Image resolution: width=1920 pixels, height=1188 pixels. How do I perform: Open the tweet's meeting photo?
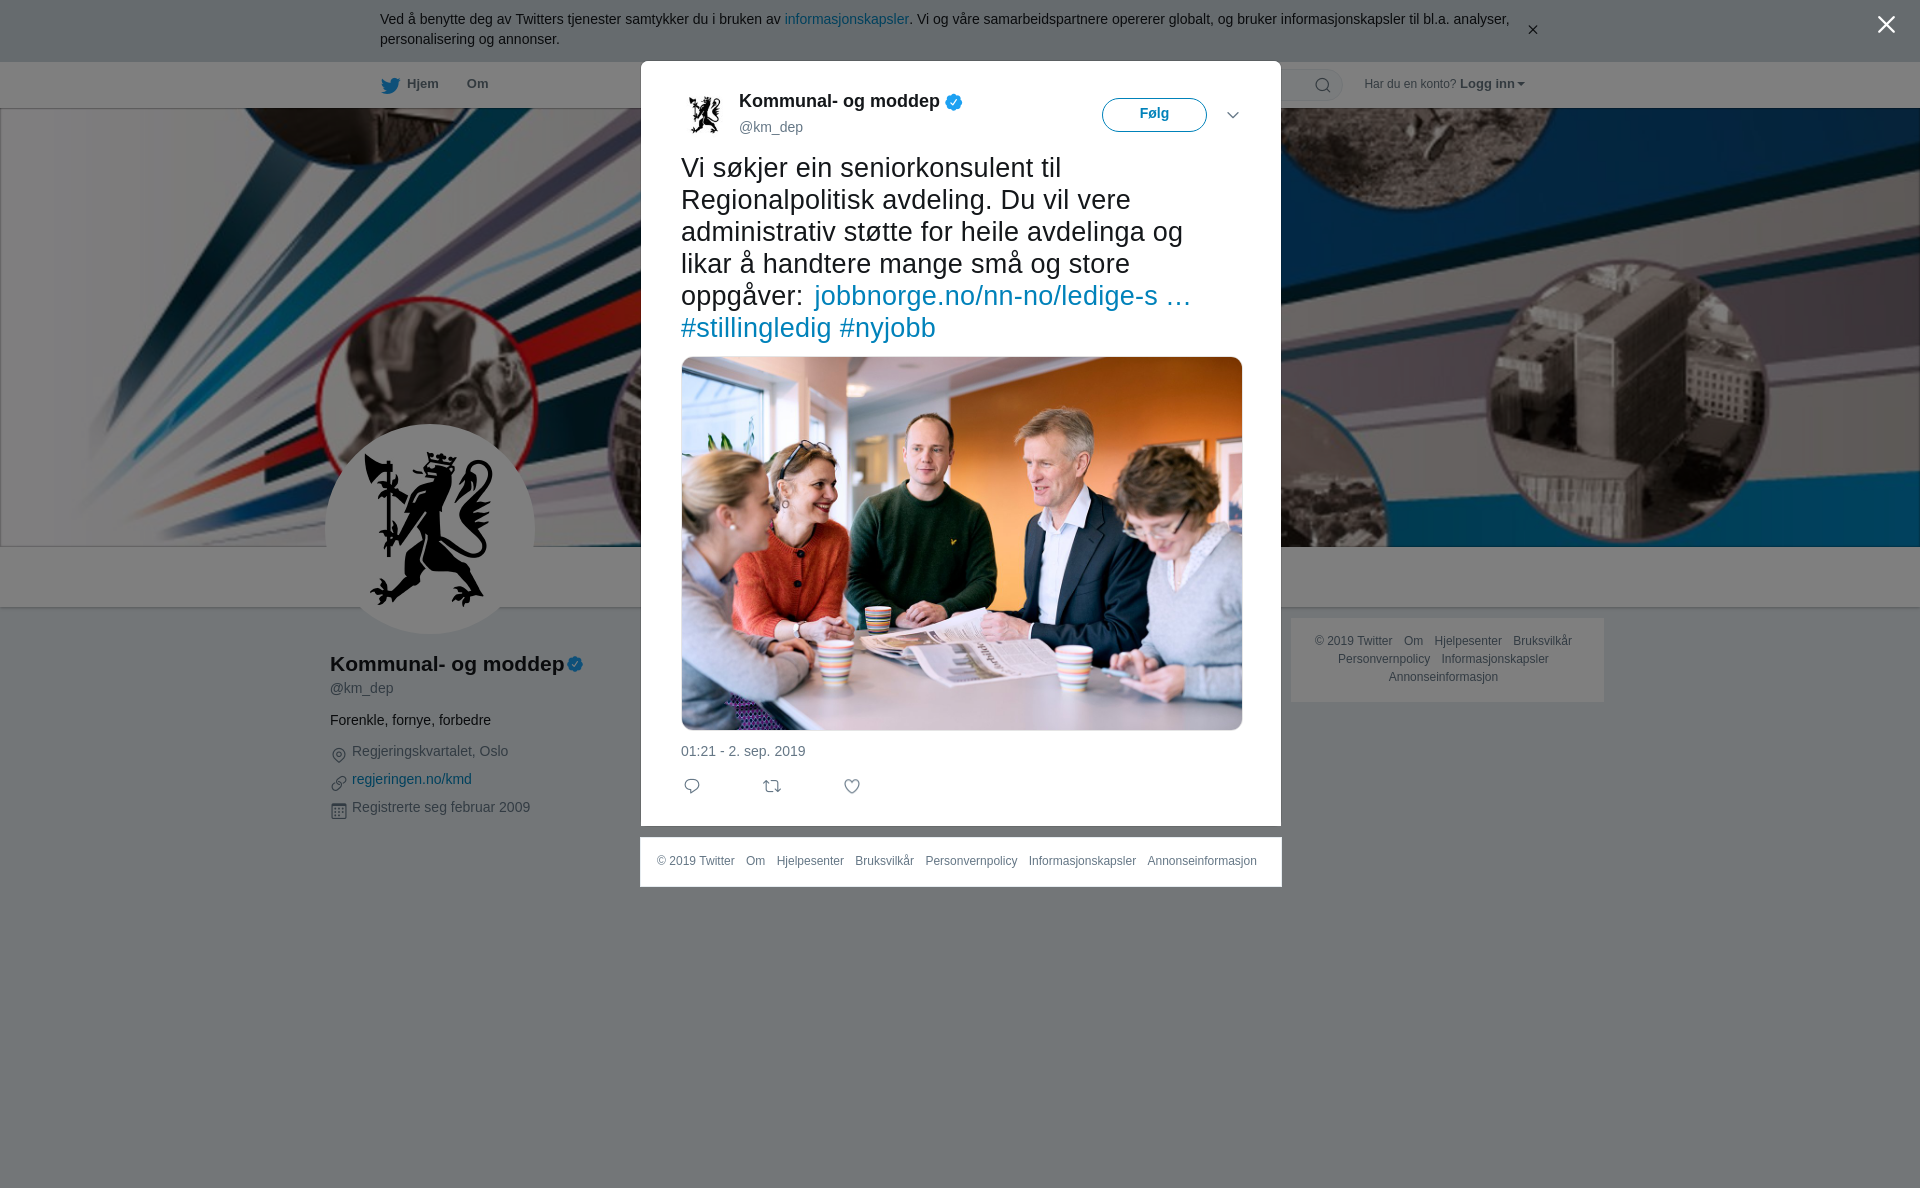[962, 543]
